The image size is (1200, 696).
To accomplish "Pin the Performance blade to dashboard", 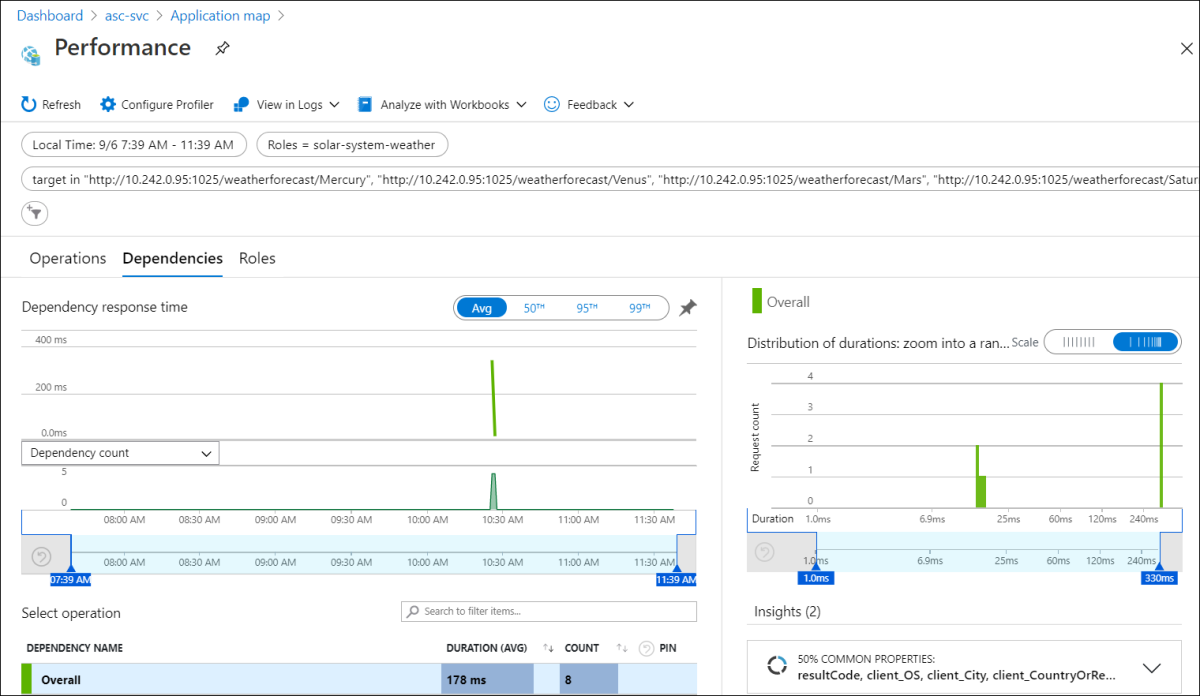I will point(222,48).
